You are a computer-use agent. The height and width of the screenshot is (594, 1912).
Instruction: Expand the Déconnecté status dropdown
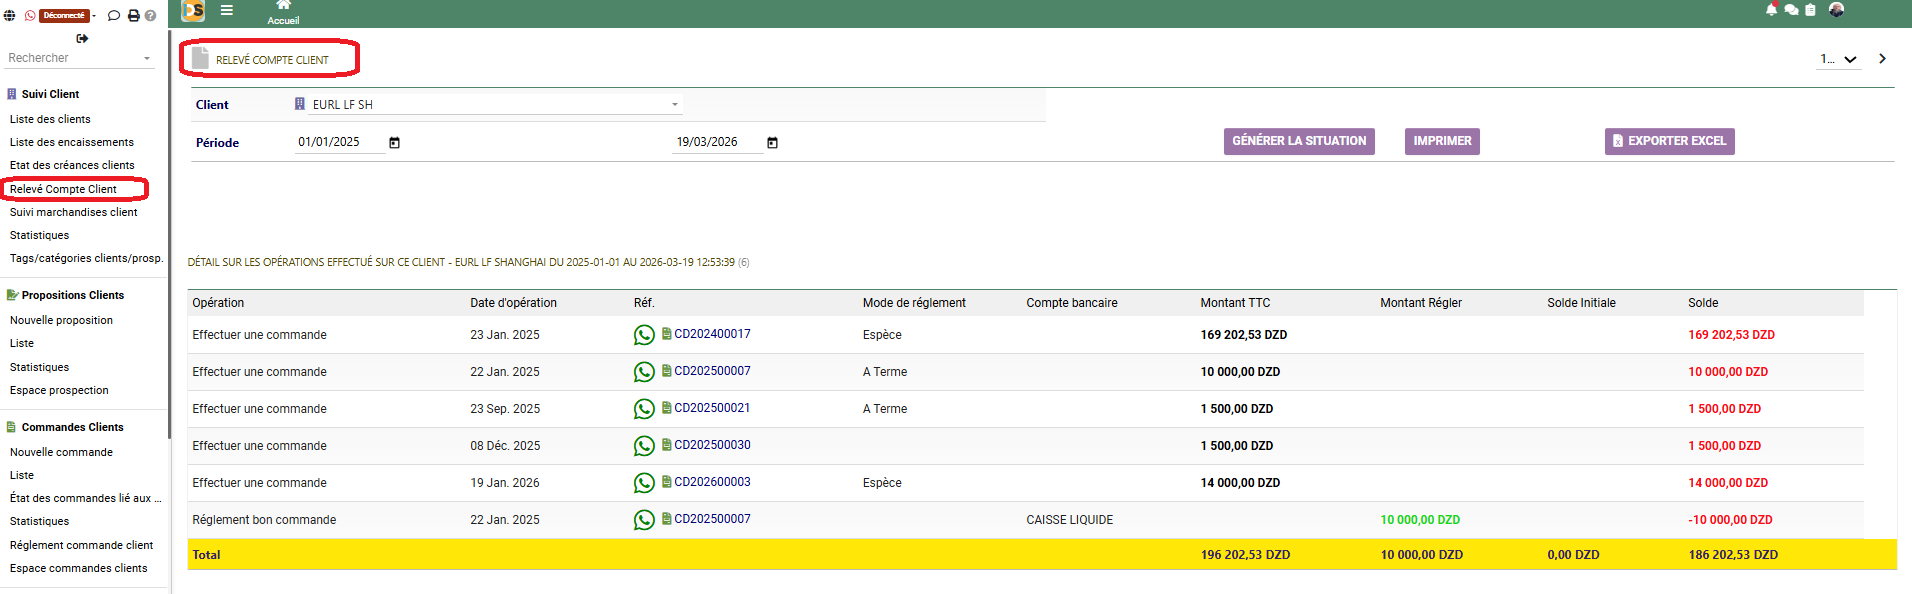tap(94, 16)
